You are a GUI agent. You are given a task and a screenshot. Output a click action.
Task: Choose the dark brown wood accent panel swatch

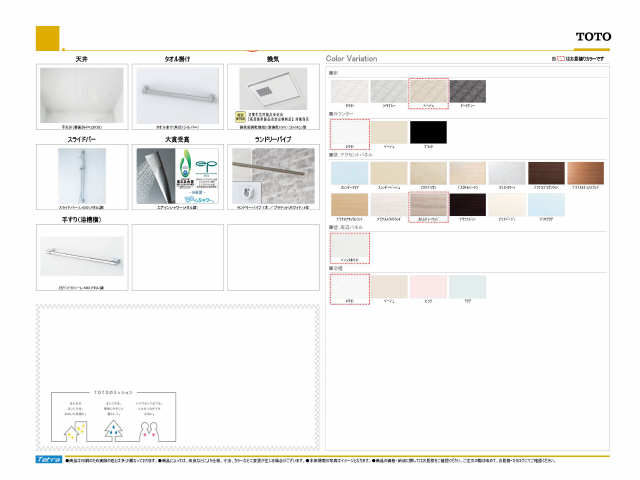coord(546,174)
